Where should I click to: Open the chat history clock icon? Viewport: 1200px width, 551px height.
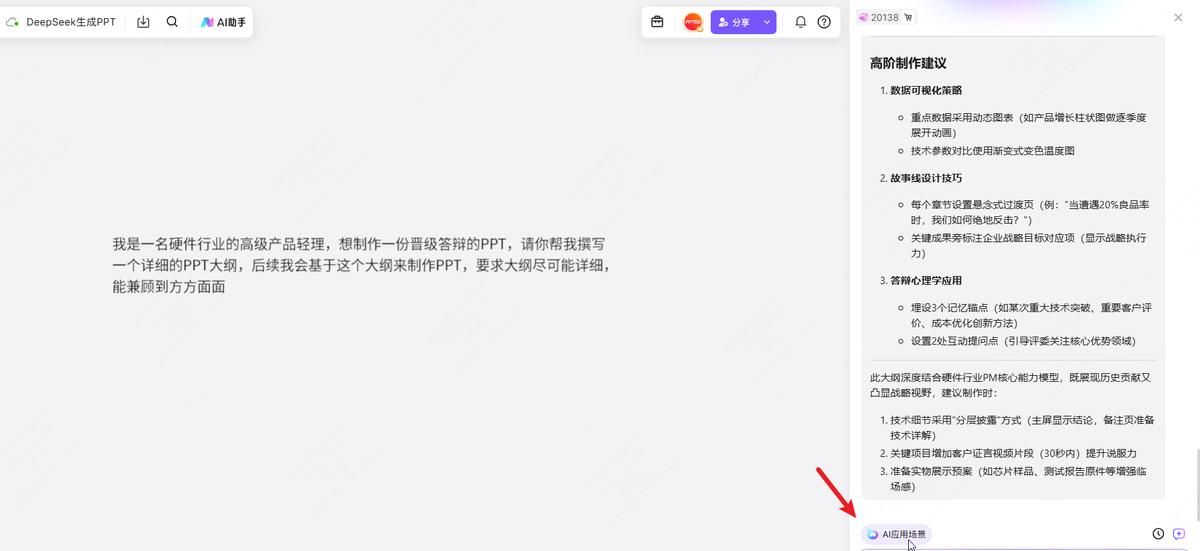1158,534
